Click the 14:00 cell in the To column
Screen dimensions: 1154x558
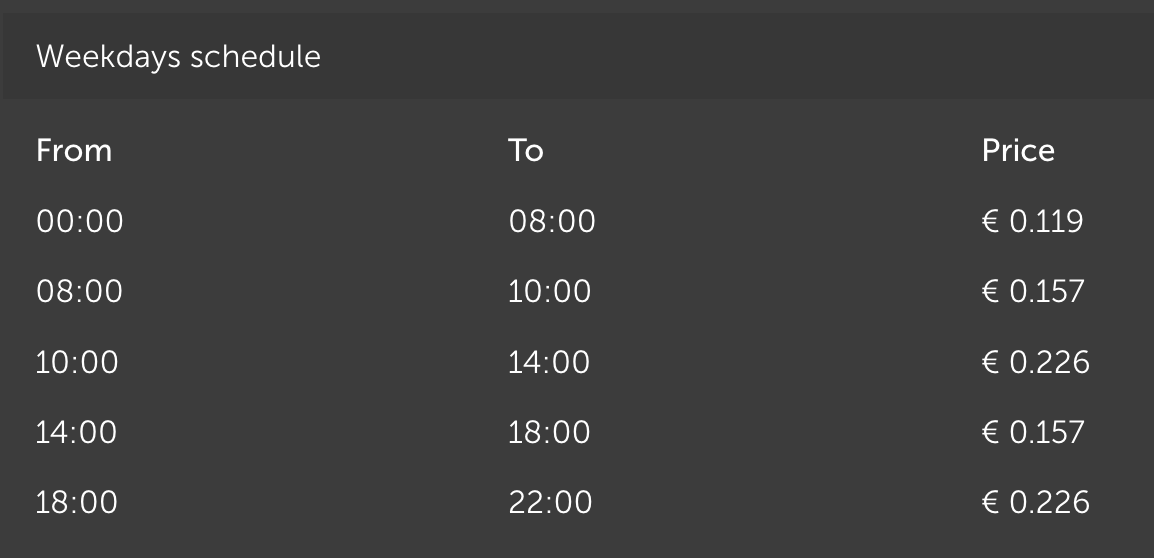[x=550, y=362]
